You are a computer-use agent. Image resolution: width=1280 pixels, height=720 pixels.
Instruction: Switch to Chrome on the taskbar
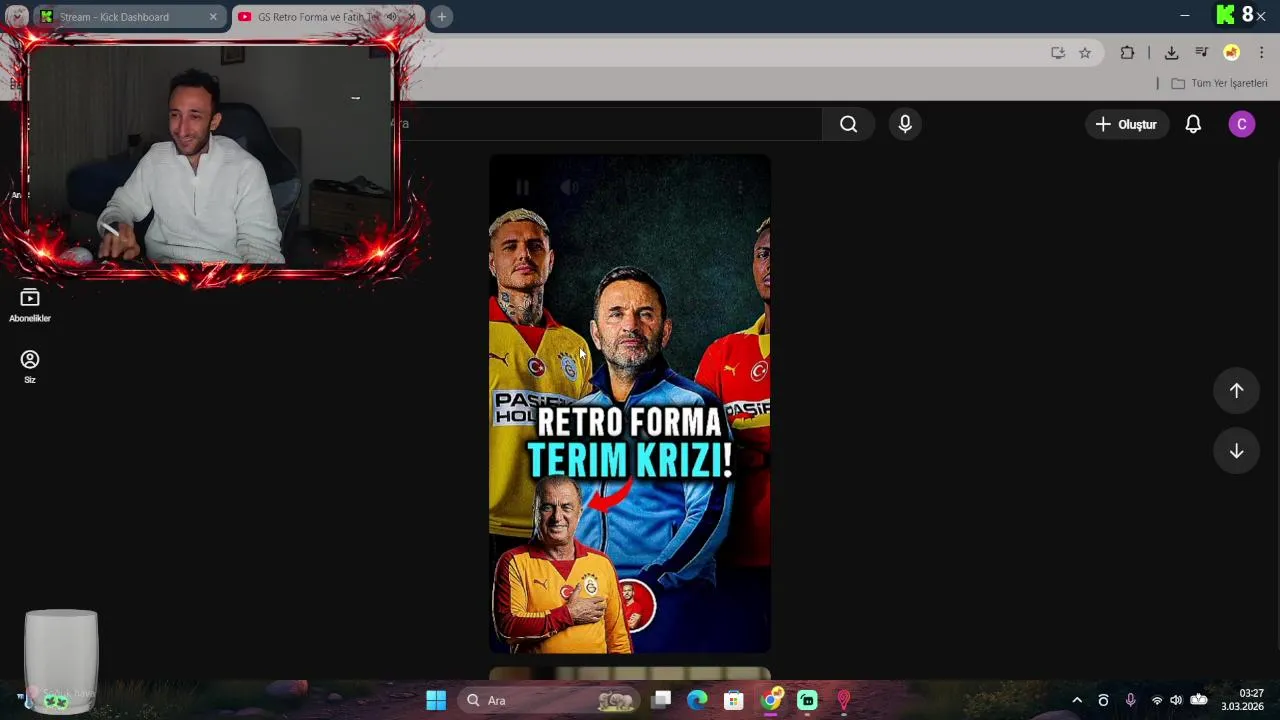pos(770,700)
